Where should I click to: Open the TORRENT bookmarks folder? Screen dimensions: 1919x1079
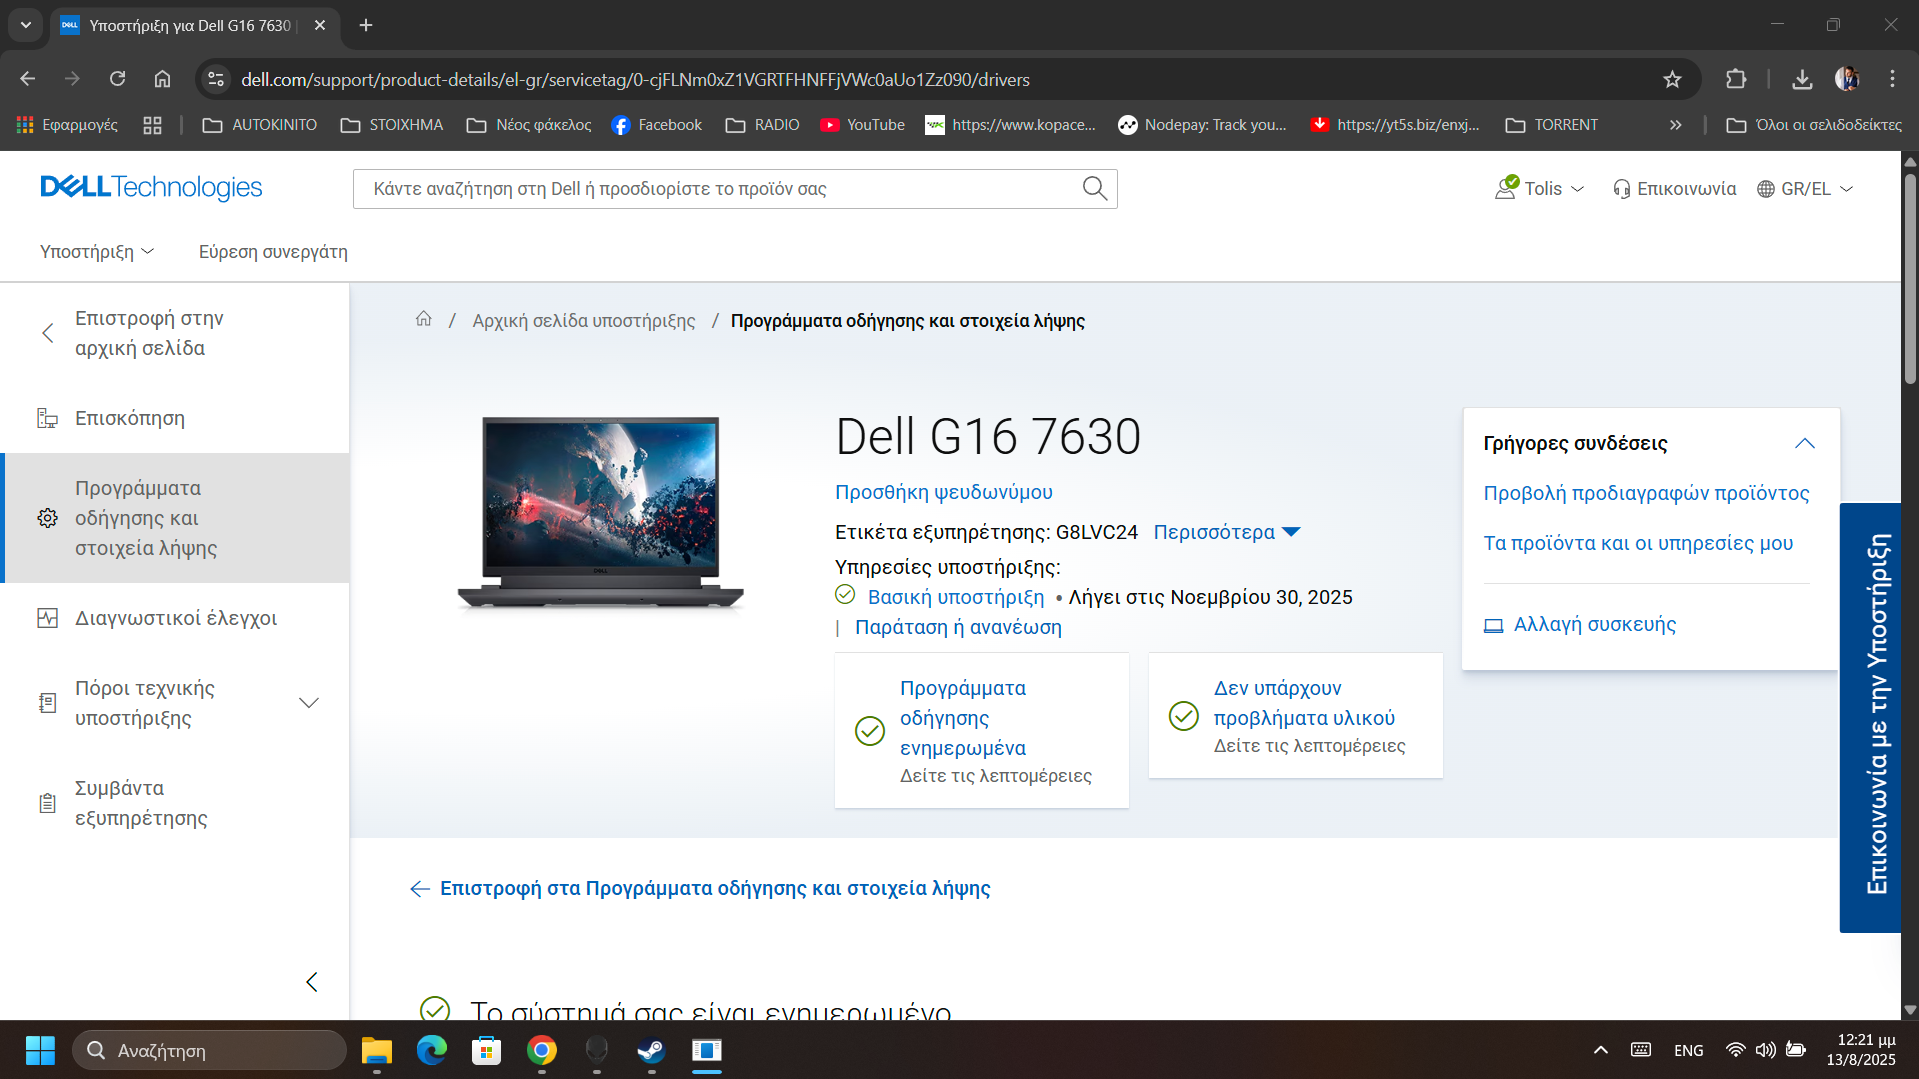tap(1552, 125)
